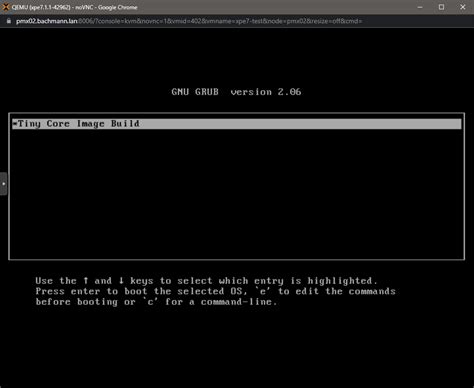474x388 pixels.
Task: Click the browser address bar URL
Action: [189, 21]
